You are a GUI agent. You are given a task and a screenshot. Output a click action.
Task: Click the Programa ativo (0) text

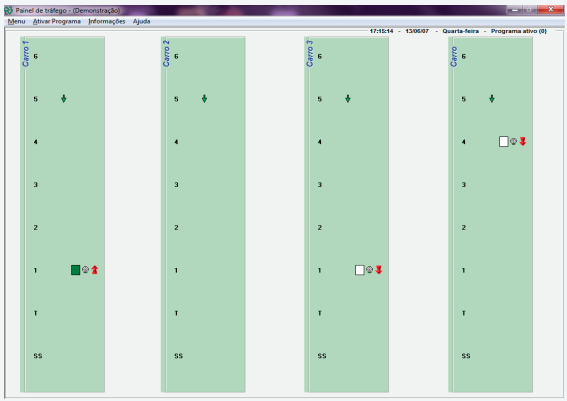(x=519, y=31)
